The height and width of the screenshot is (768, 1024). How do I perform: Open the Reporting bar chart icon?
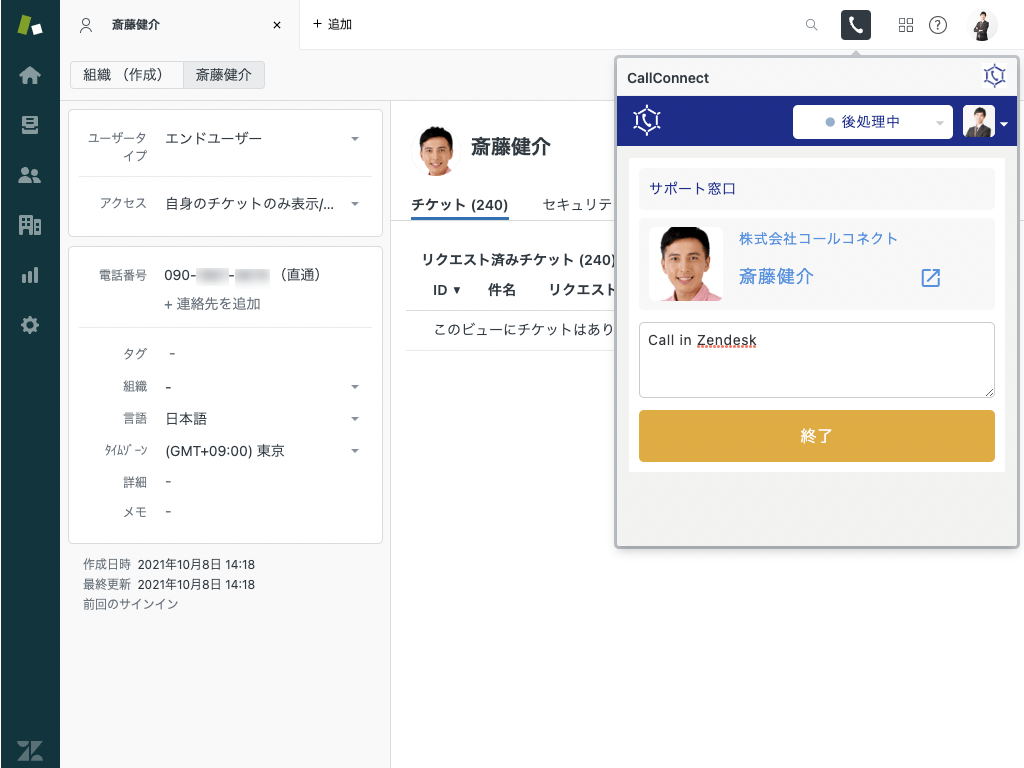tap(30, 275)
